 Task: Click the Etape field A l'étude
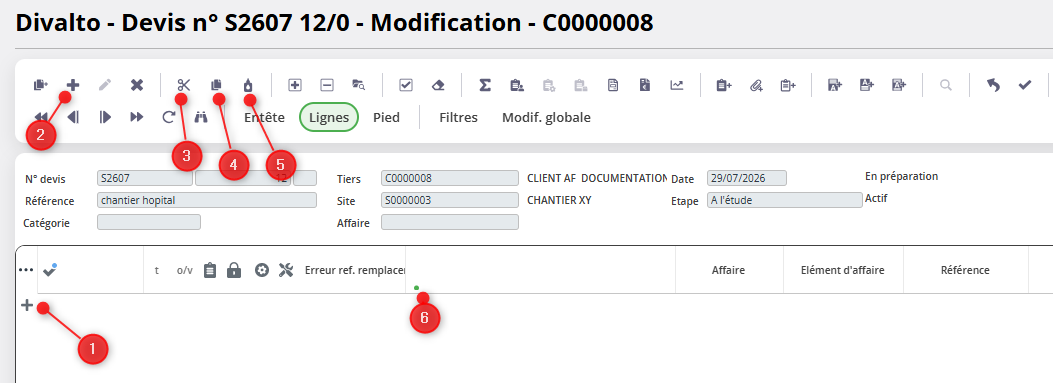(785, 200)
